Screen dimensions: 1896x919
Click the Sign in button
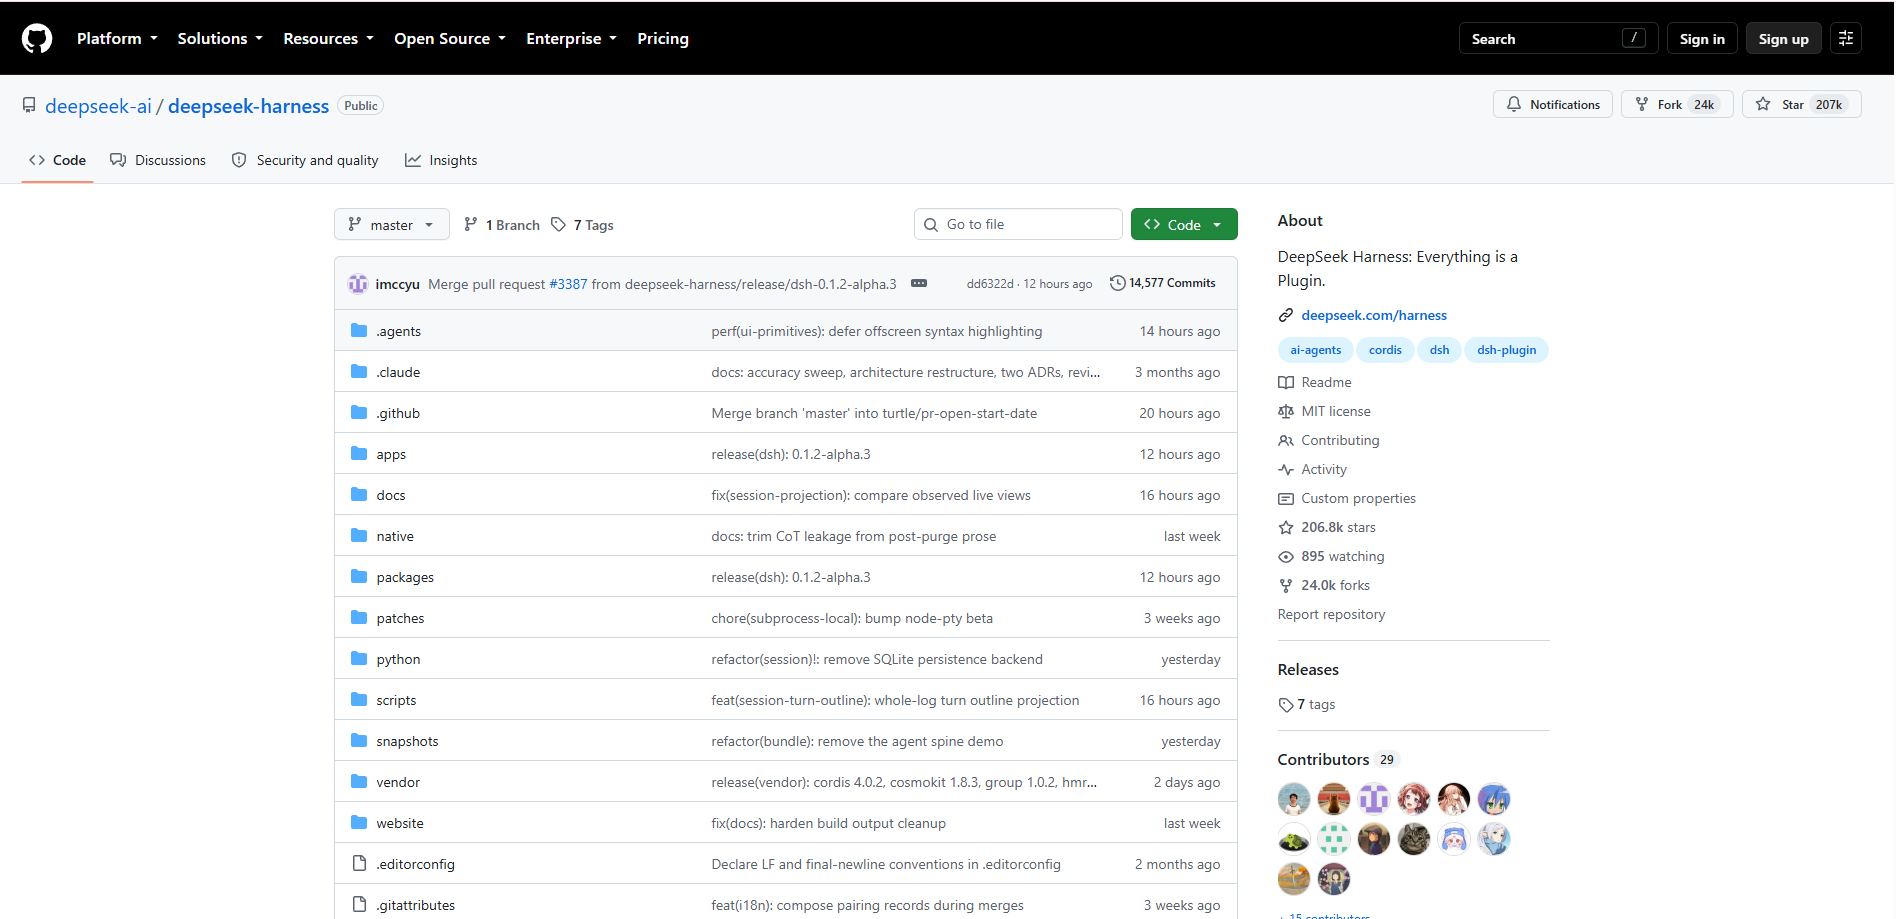tap(1702, 39)
